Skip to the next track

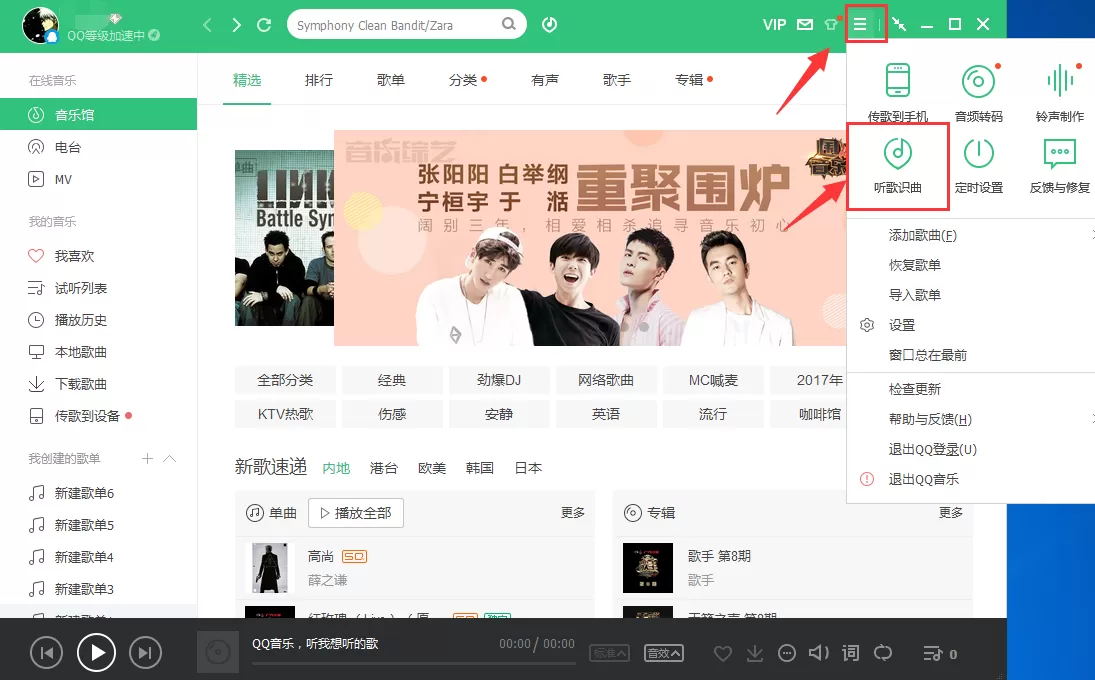[145, 653]
